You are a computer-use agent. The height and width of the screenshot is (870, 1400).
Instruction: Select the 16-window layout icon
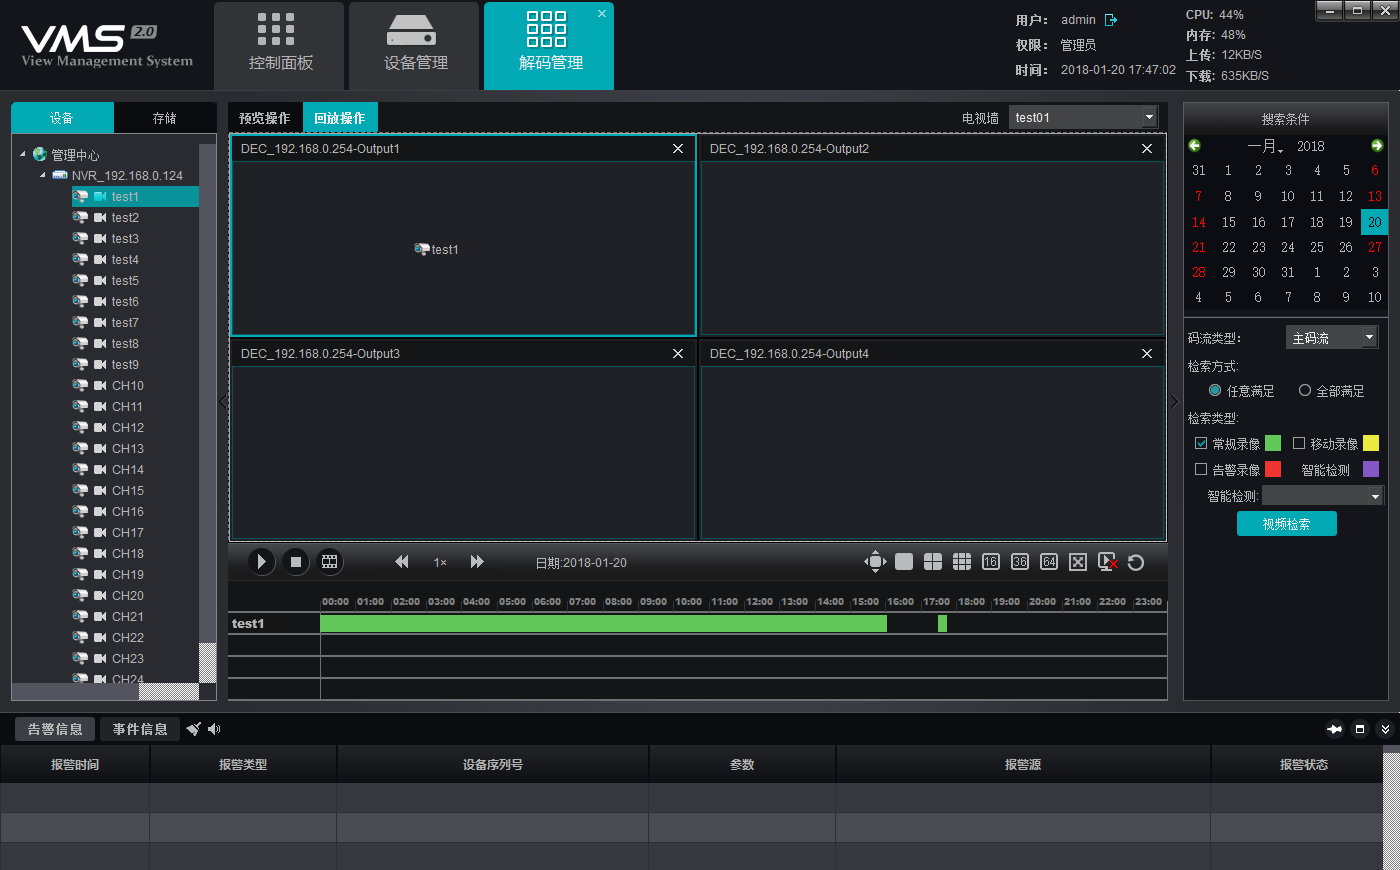(991, 562)
